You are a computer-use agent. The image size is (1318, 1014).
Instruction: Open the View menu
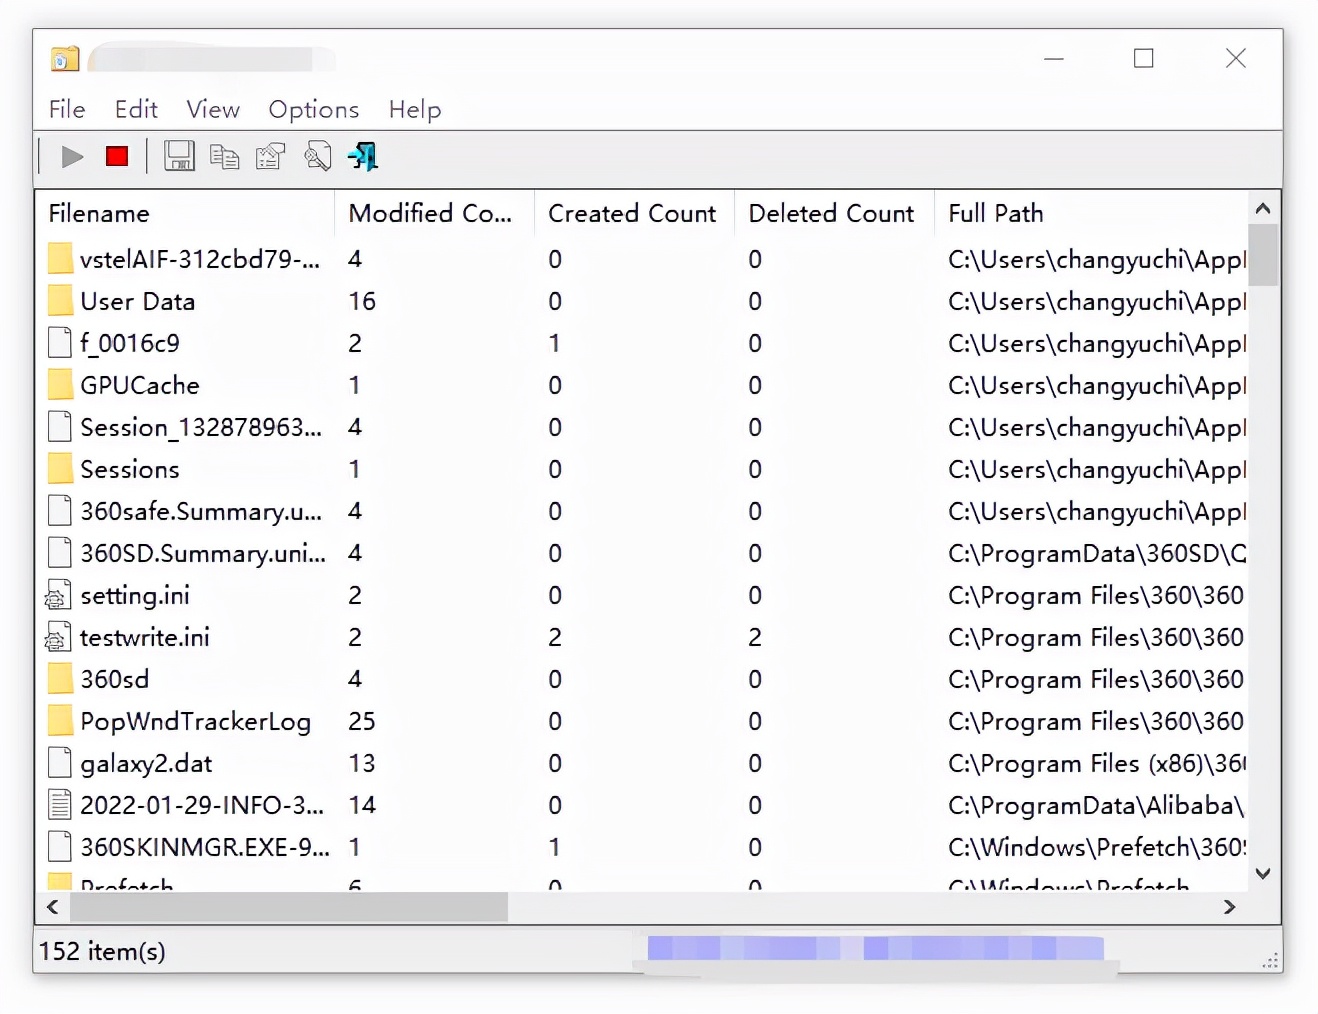[213, 109]
